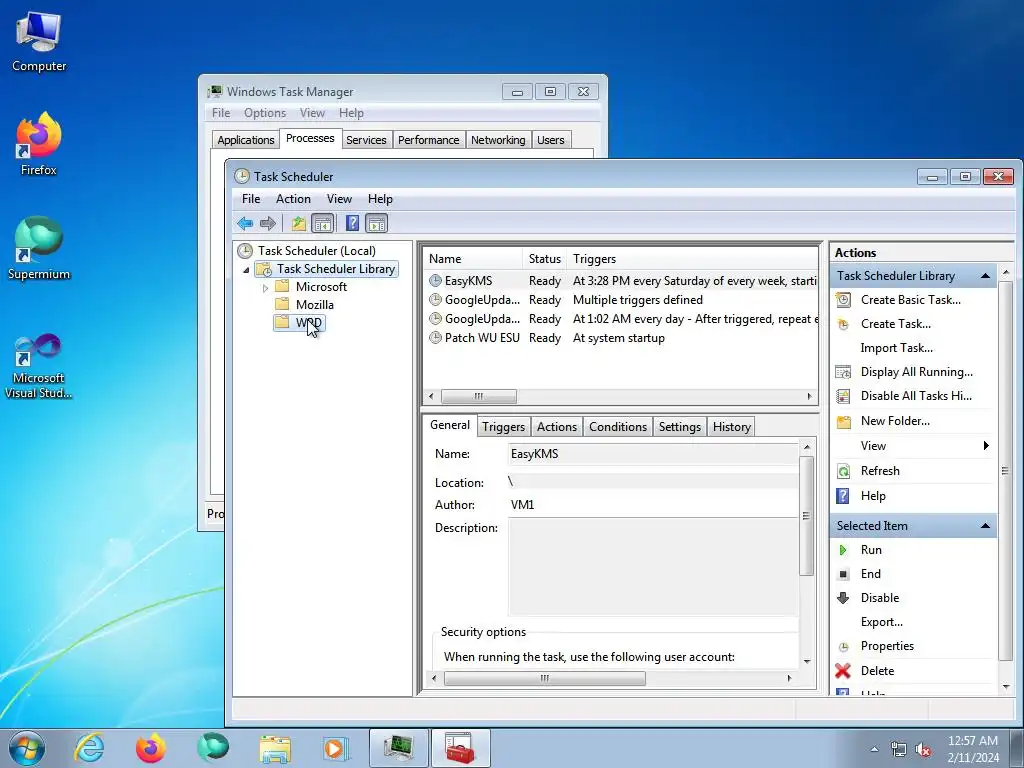The image size is (1024, 768).
Task: Click the red X Delete icon
Action: coord(843,671)
